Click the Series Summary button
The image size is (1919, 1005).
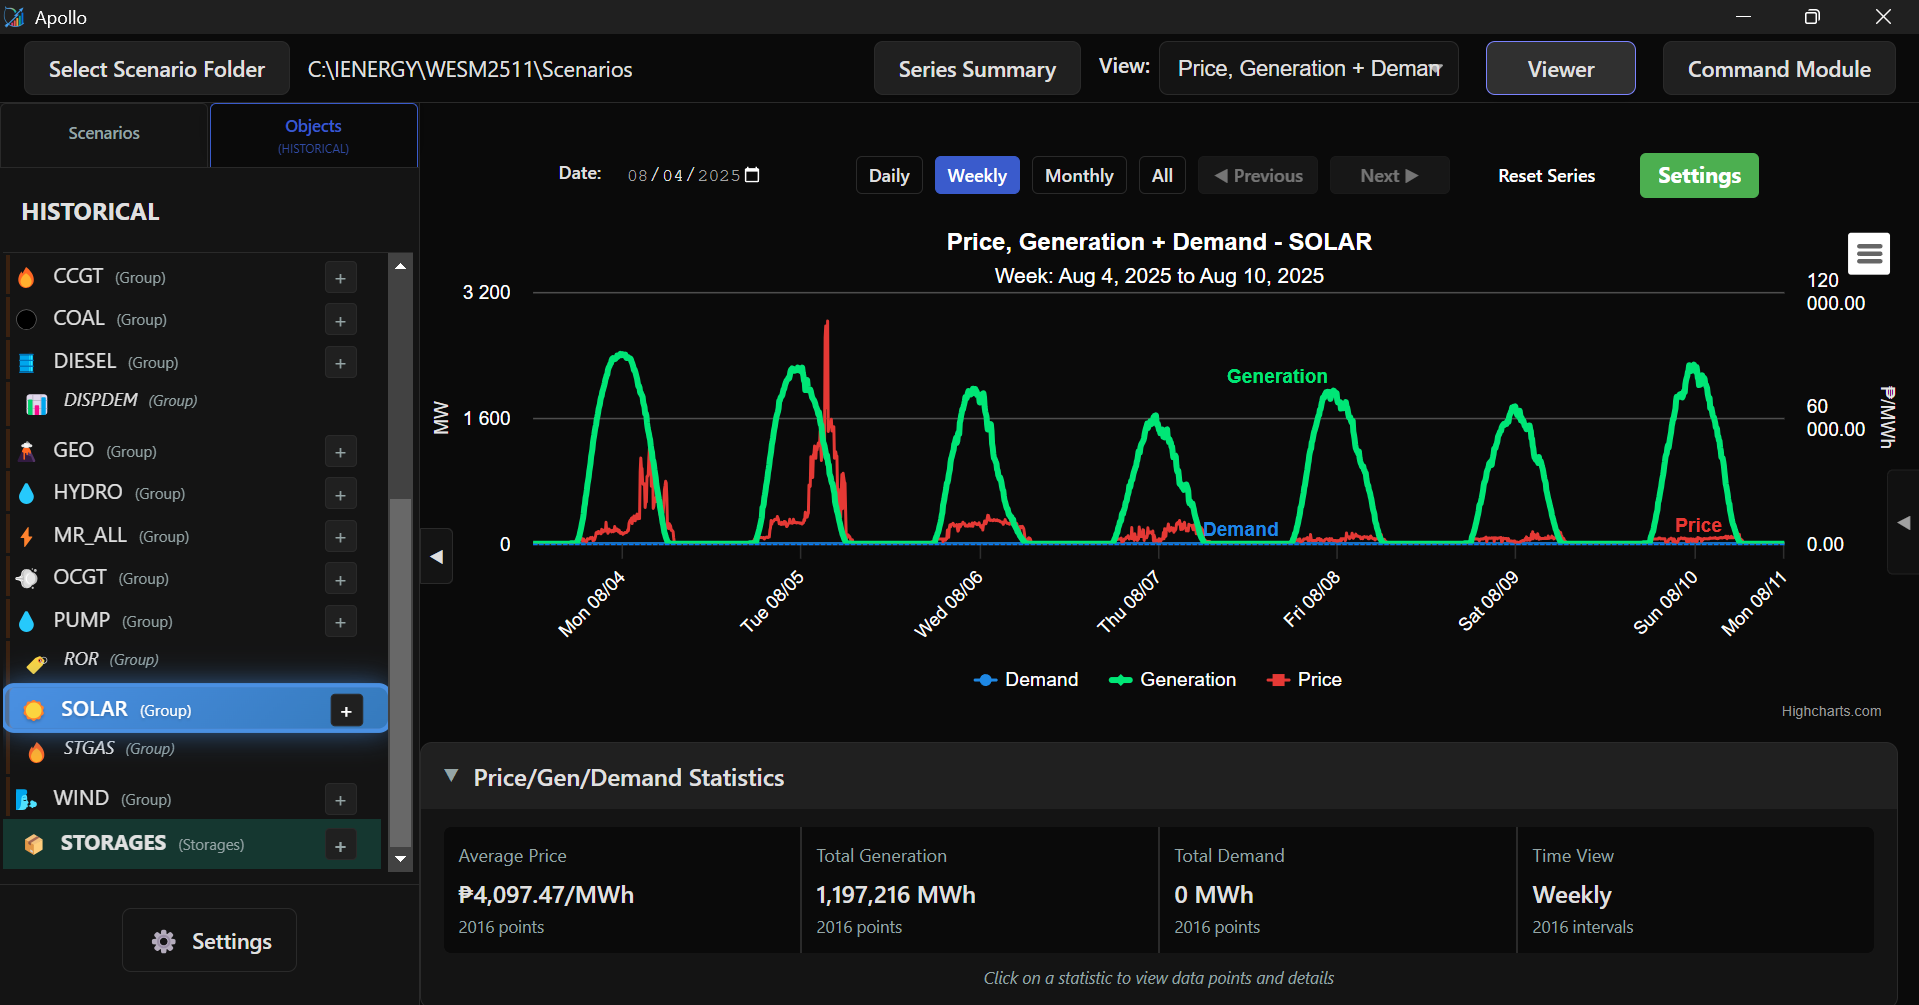coord(976,69)
